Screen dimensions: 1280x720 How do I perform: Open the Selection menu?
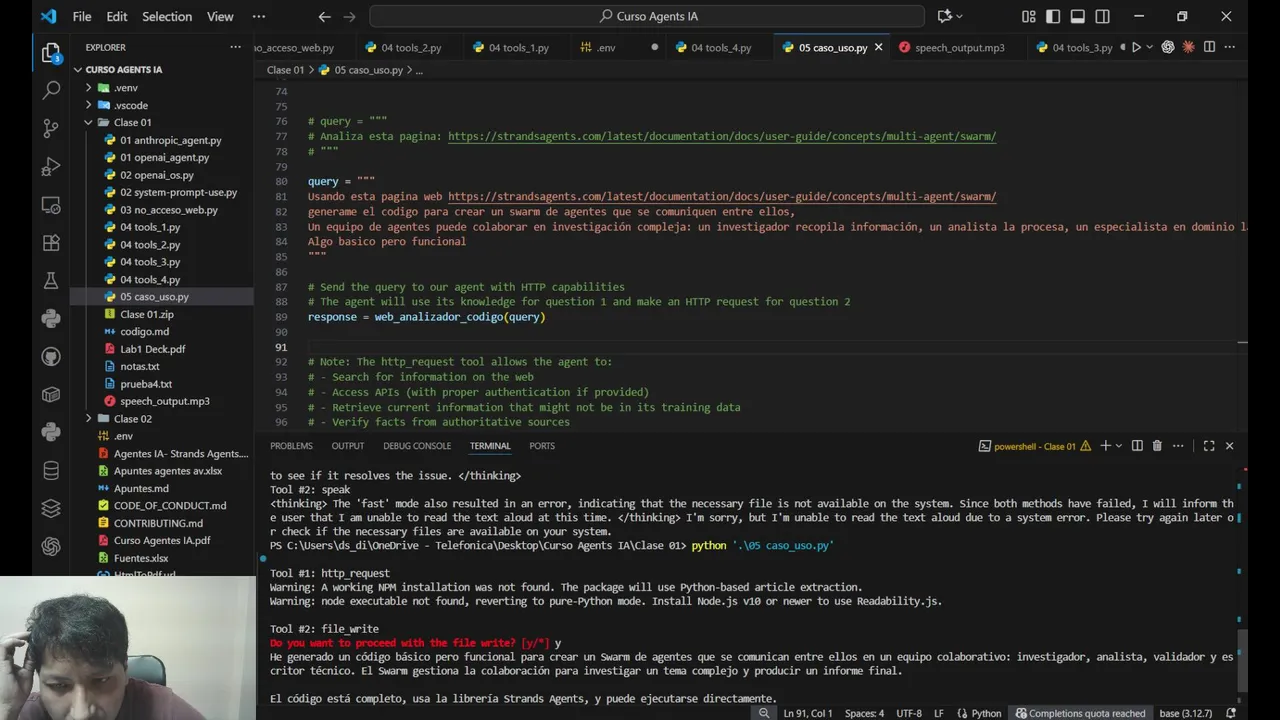(x=167, y=16)
